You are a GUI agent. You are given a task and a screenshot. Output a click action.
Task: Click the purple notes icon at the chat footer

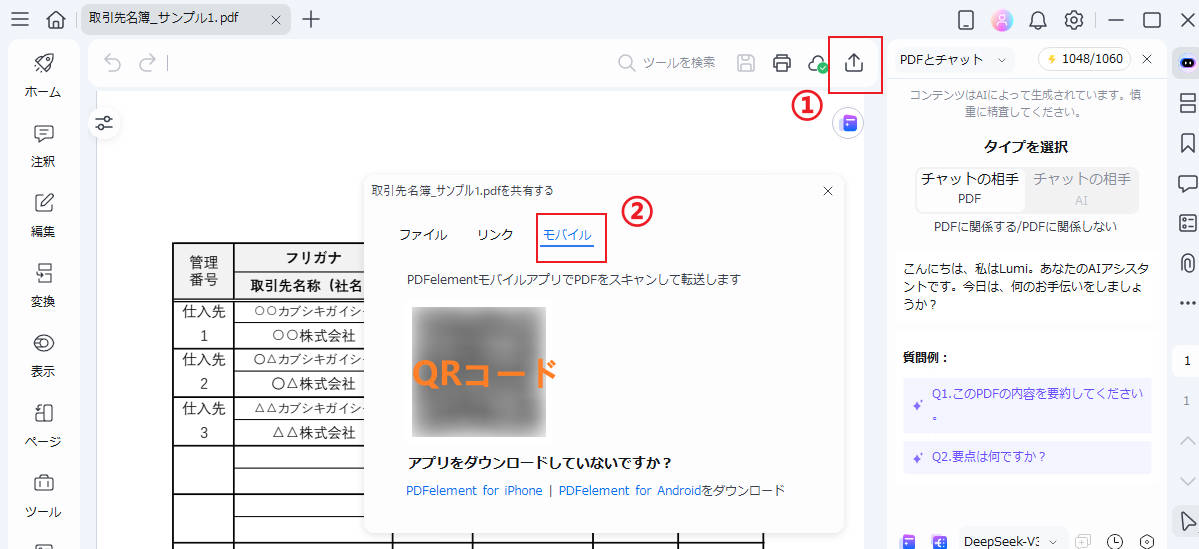pyautogui.click(x=908, y=541)
